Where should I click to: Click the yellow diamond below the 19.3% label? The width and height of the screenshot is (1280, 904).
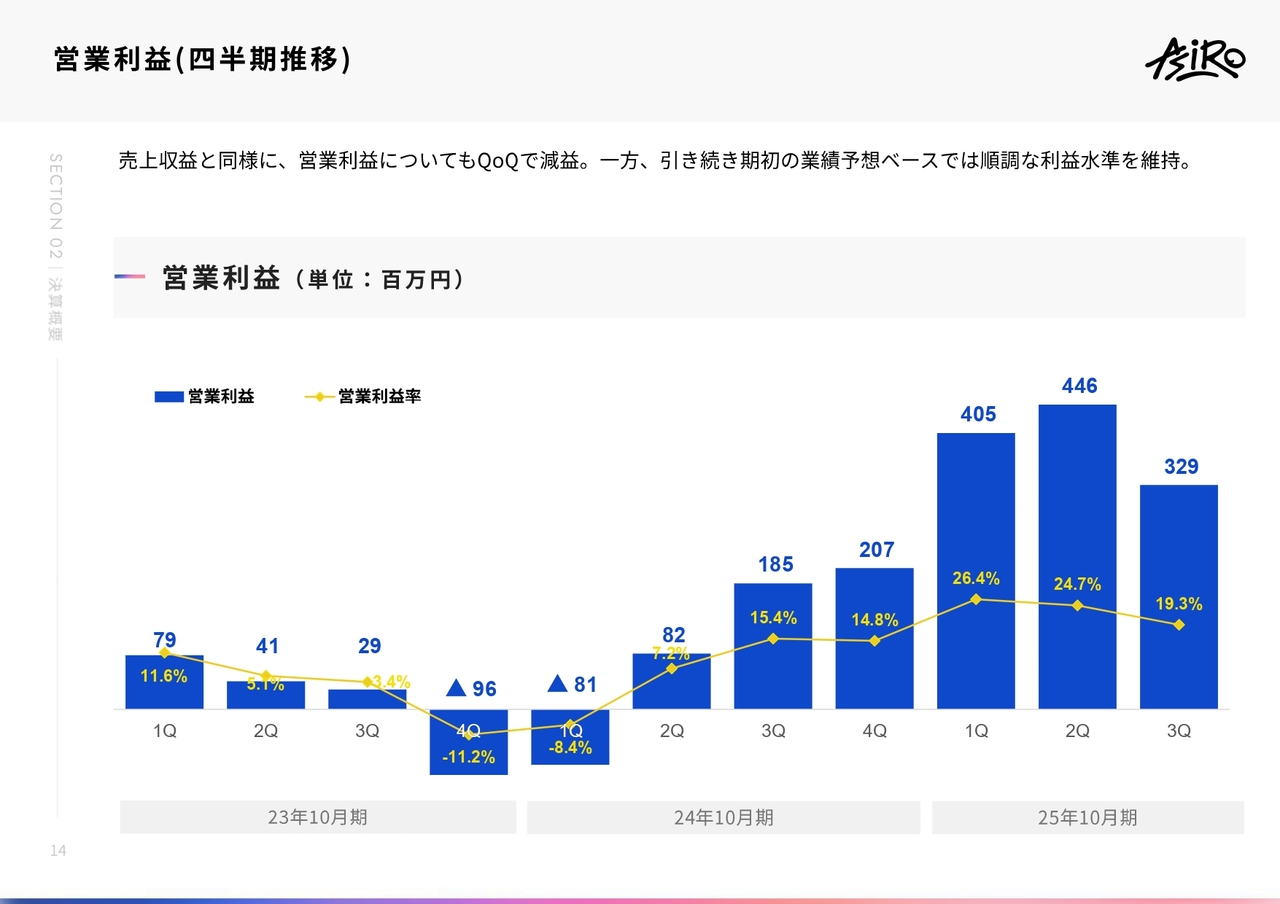pos(1179,625)
